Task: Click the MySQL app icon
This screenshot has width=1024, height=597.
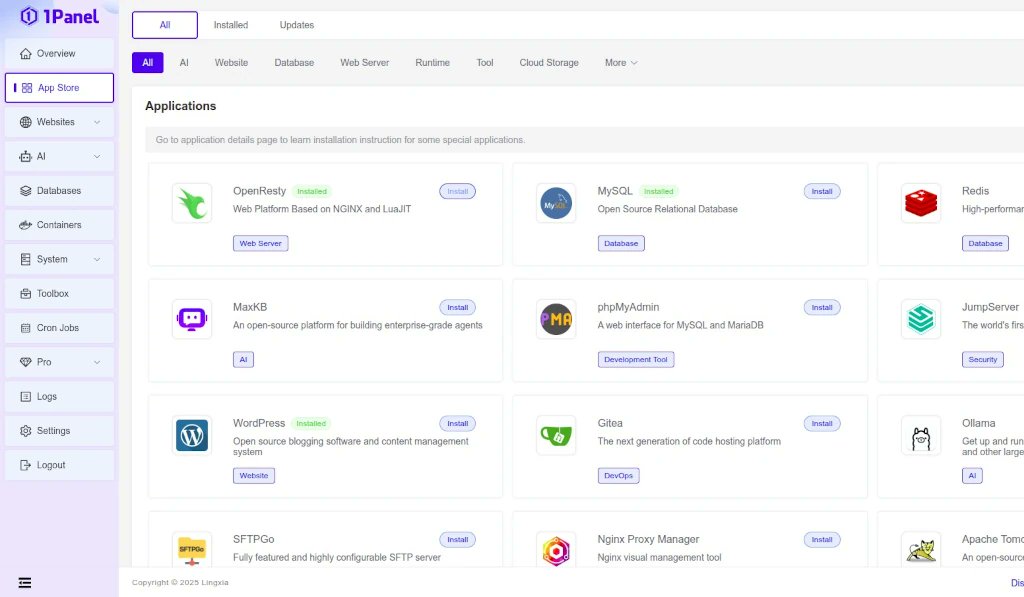Action: coord(556,203)
